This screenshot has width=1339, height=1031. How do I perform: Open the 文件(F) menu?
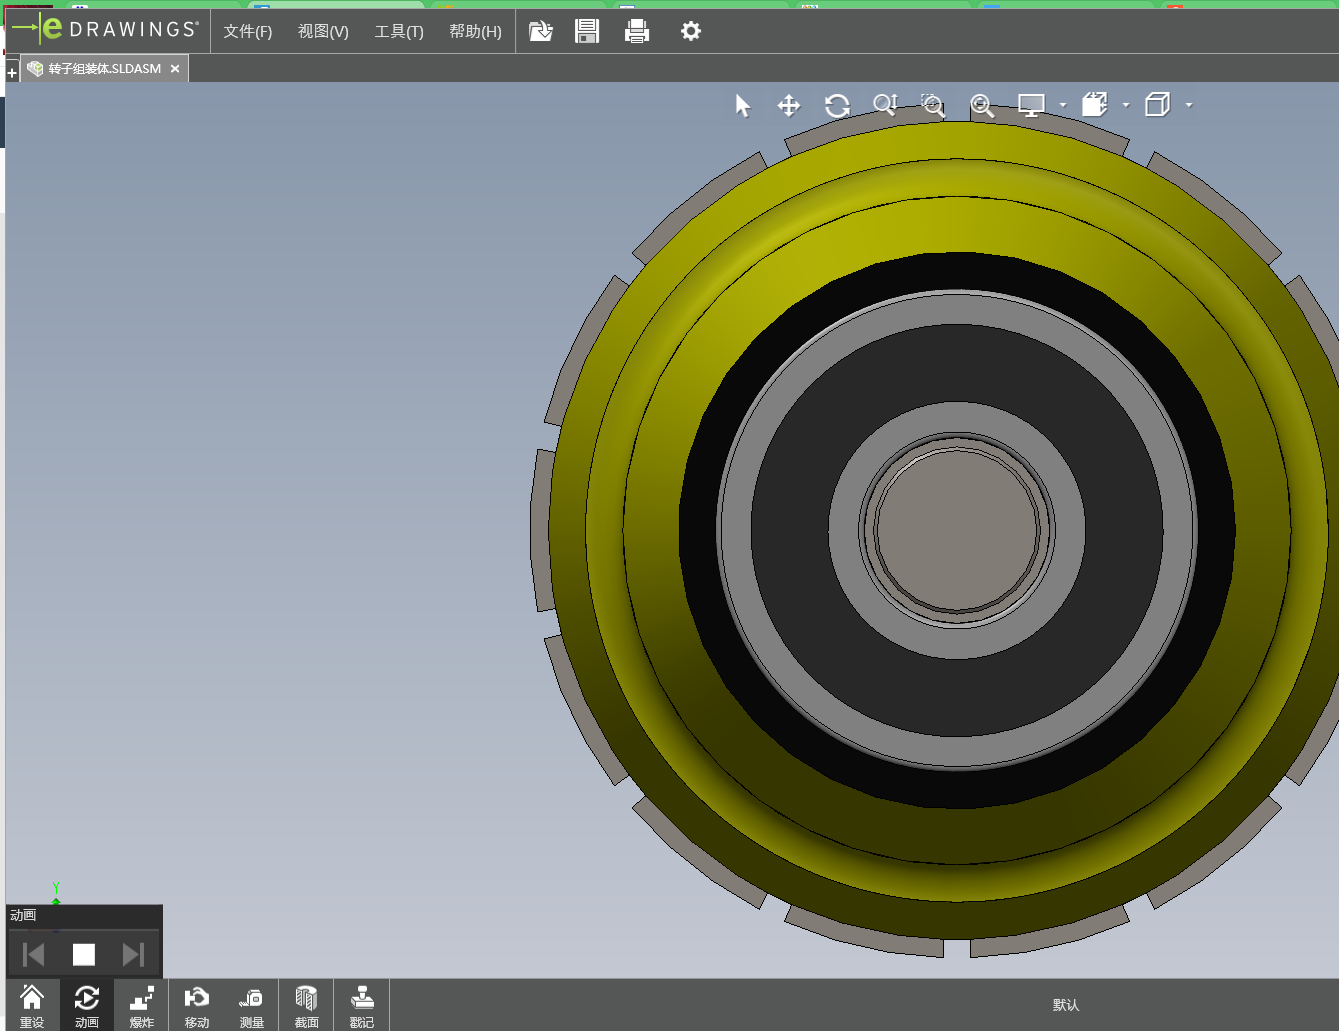[248, 32]
